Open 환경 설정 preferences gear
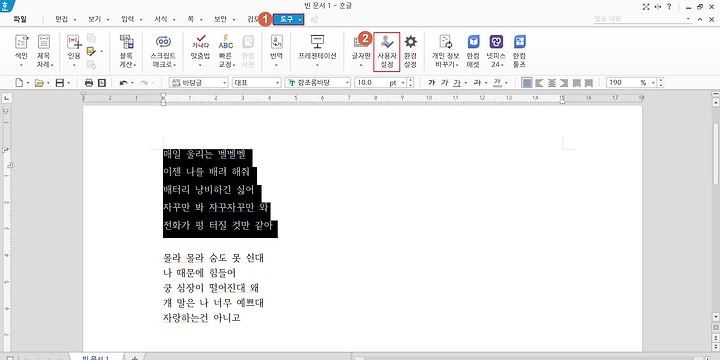Viewport: 720px width, 360px height. click(x=410, y=52)
